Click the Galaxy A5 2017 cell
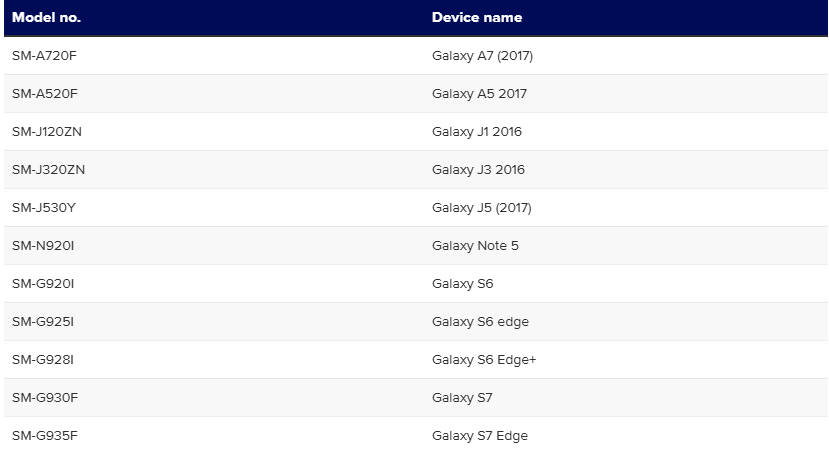Viewport: 829px width, 450px height. (x=479, y=94)
